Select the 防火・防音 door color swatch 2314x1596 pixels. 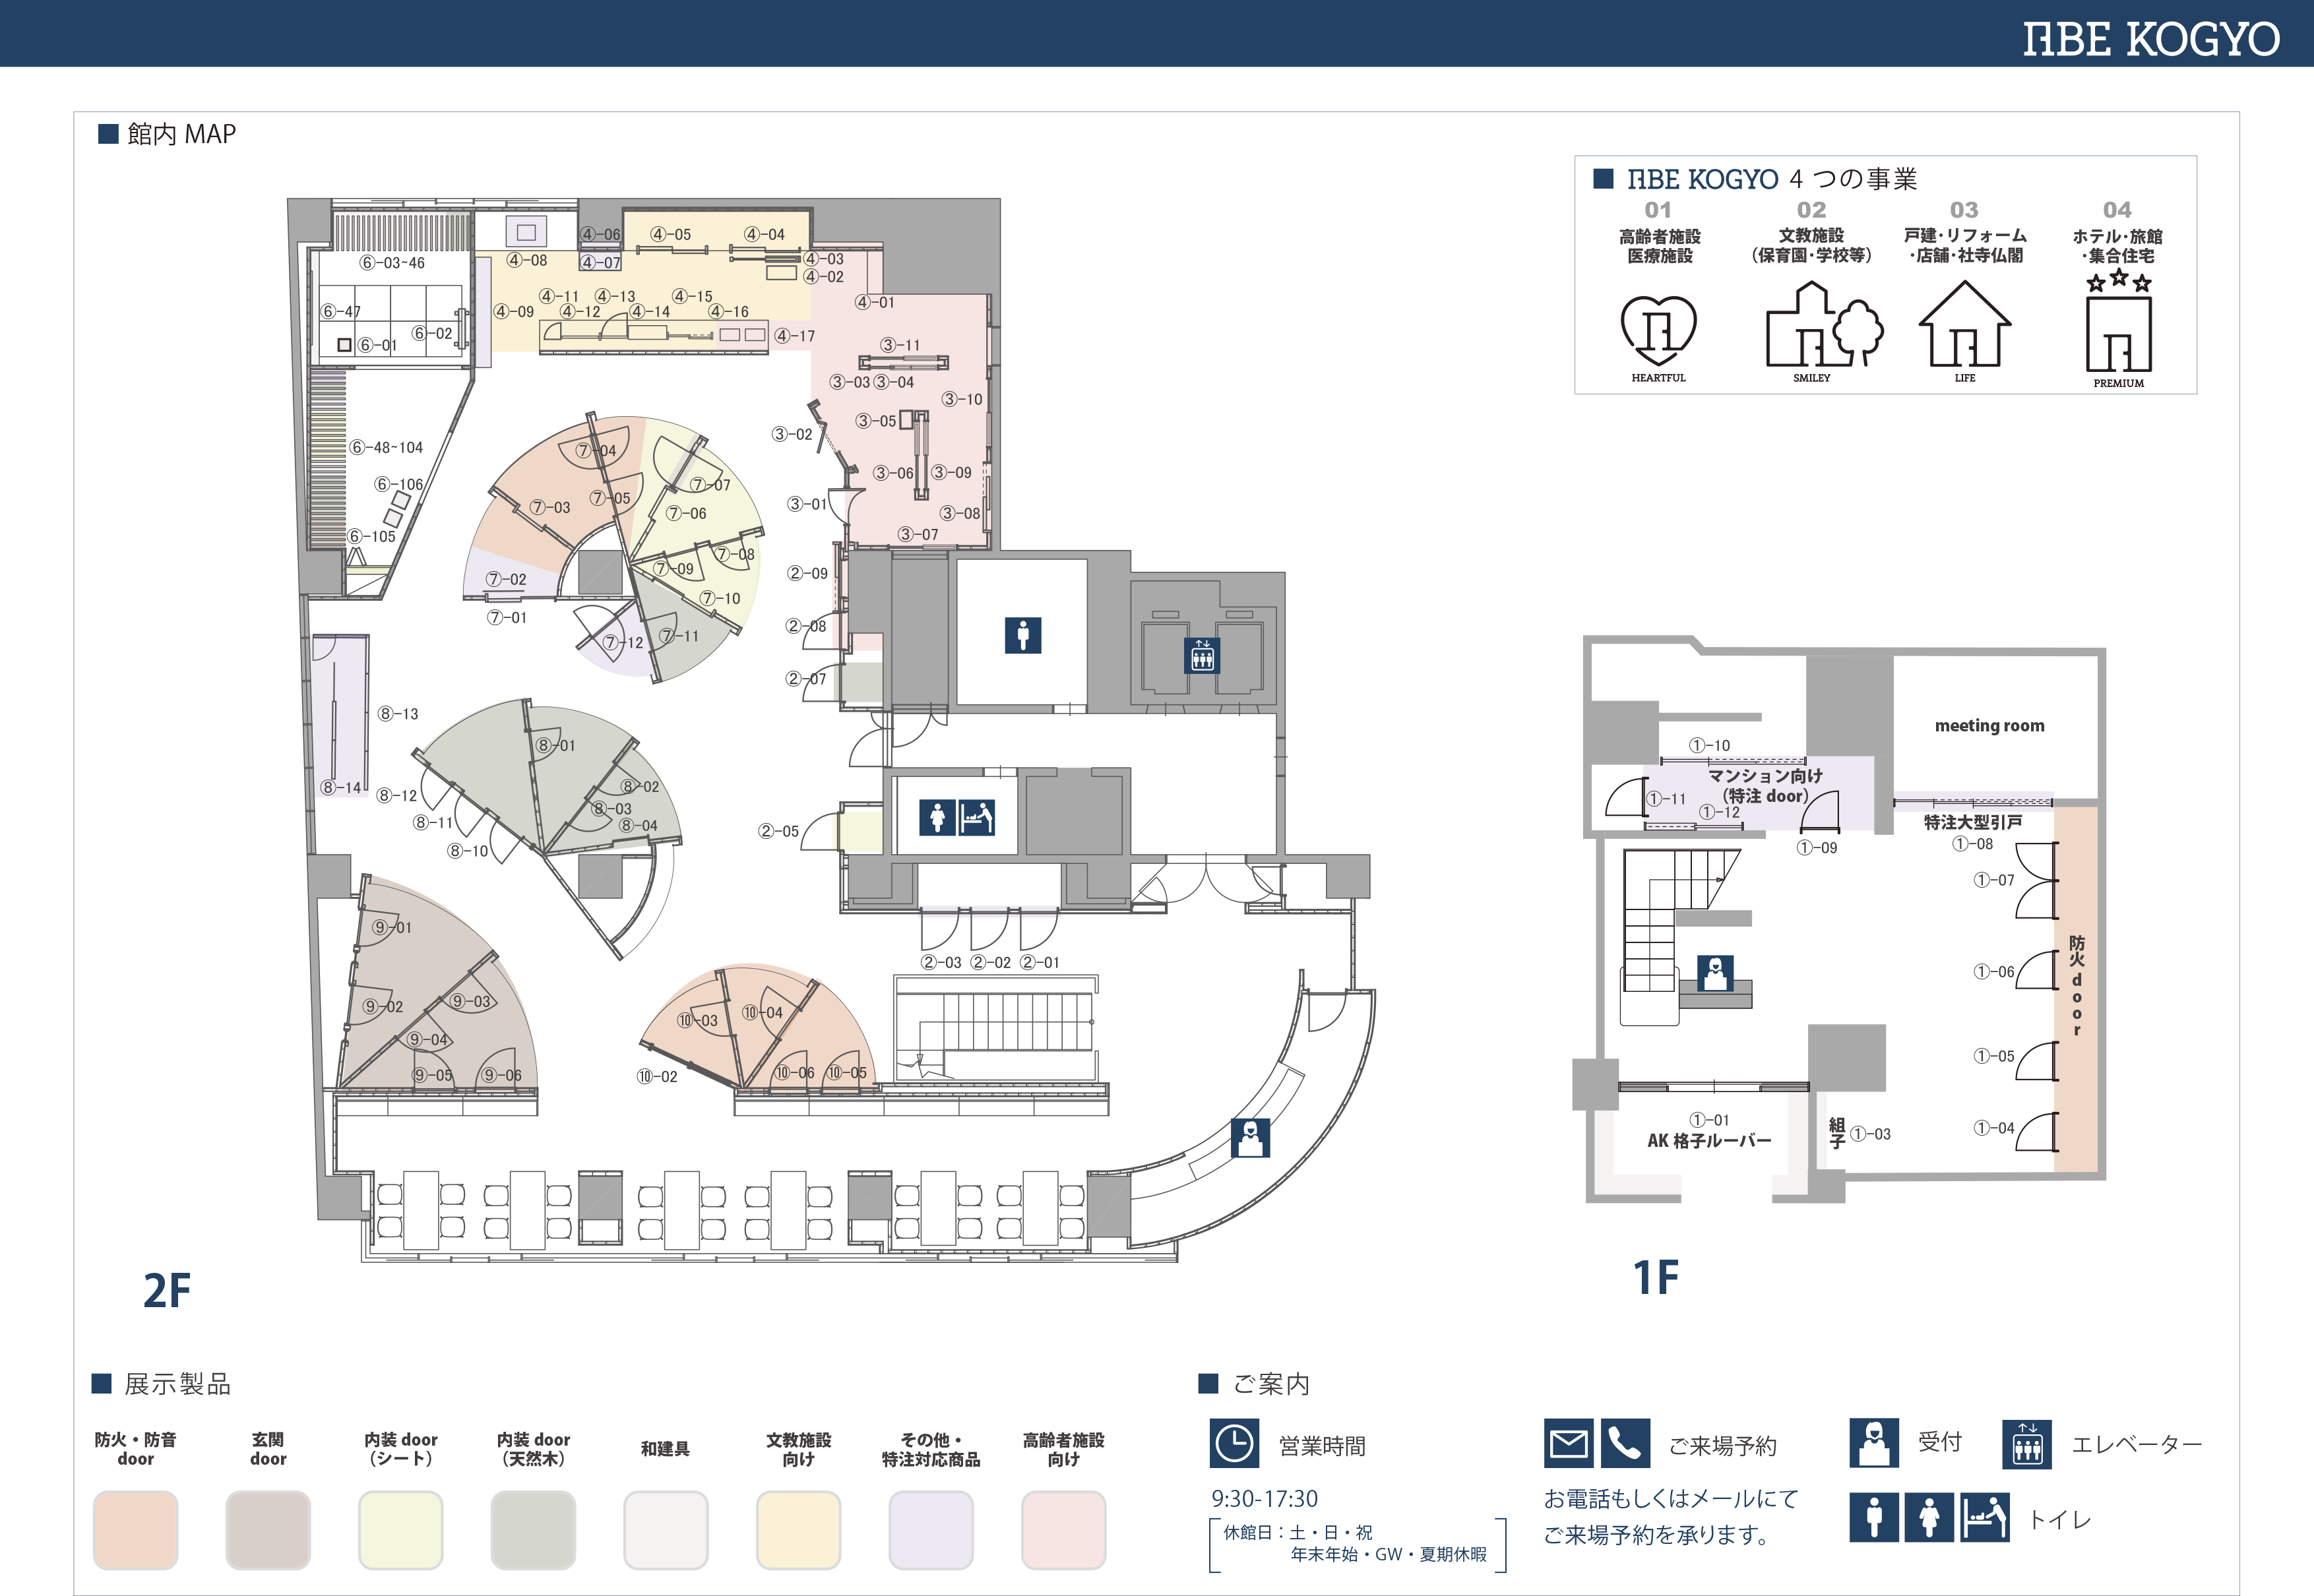click(135, 1530)
